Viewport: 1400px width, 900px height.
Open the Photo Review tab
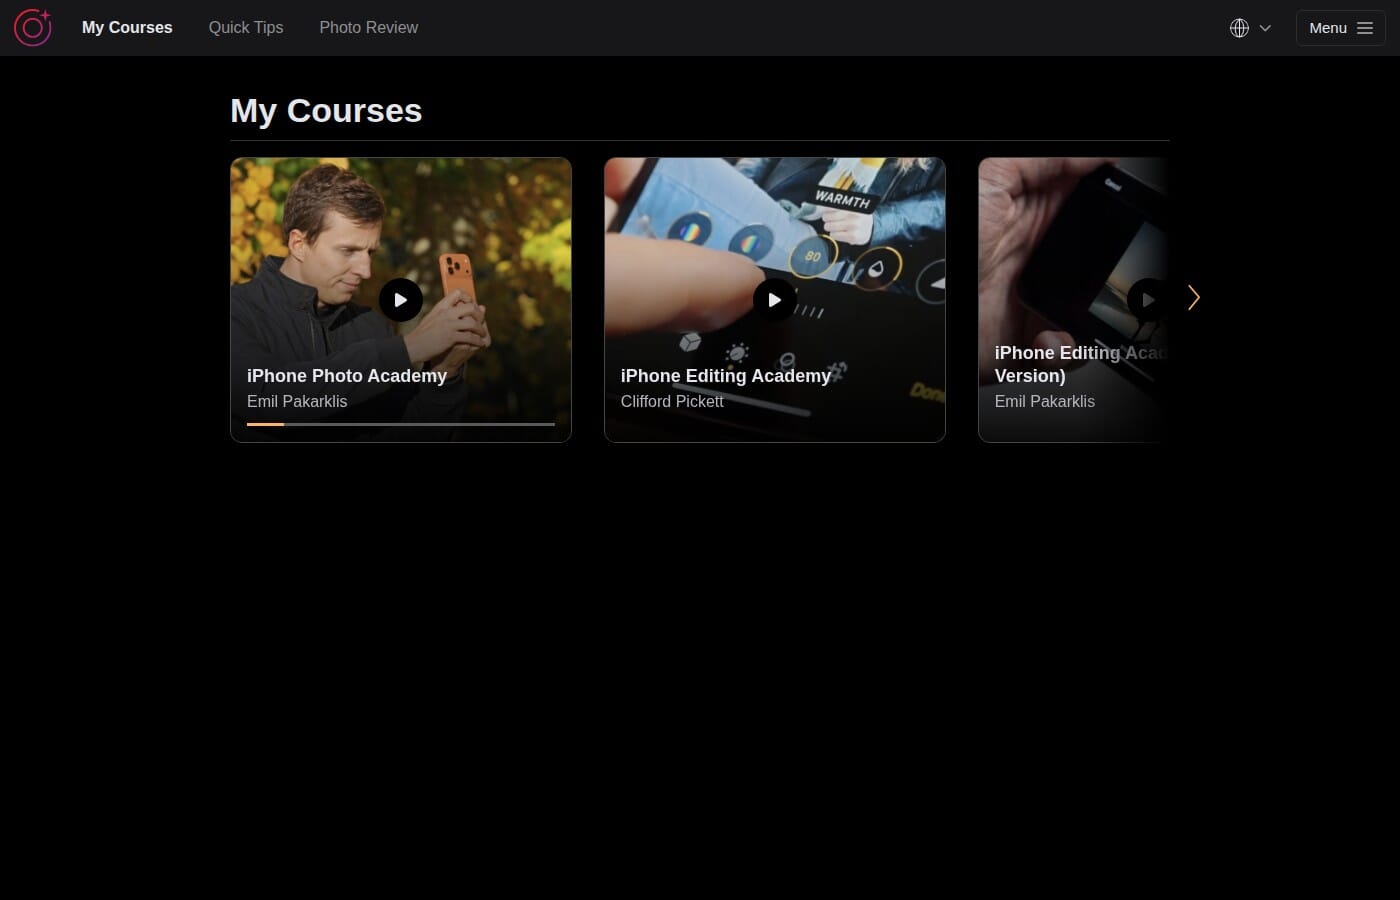(369, 28)
